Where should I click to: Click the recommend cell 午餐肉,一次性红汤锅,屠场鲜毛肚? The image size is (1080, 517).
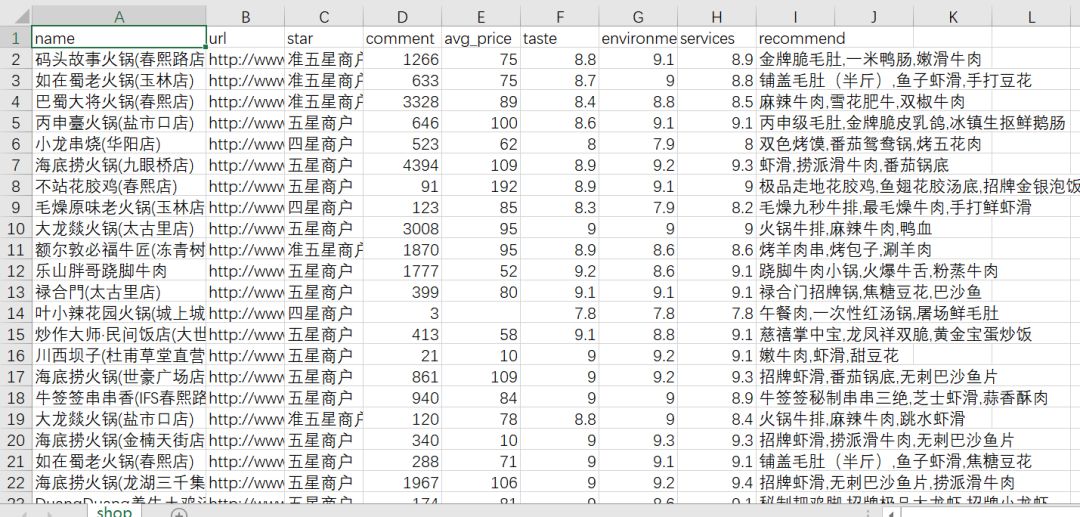click(879, 313)
